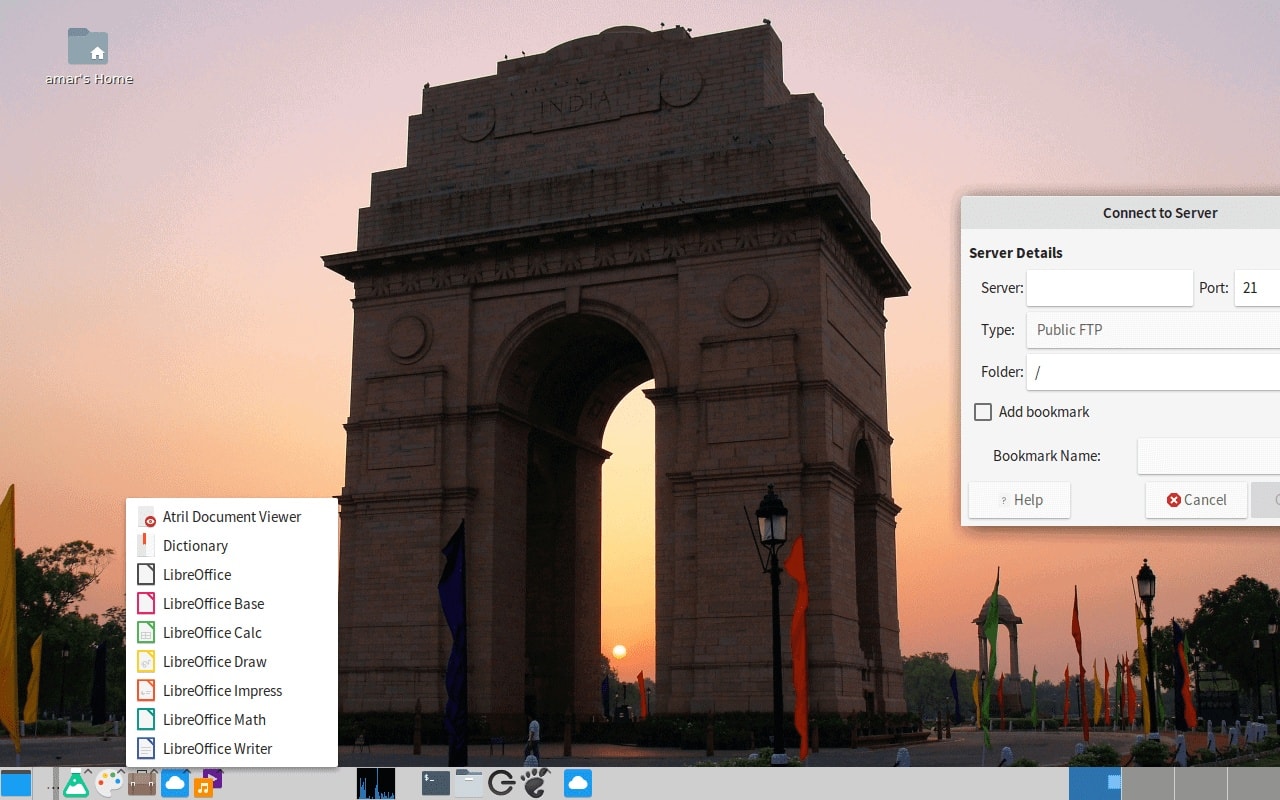Screen dimensions: 1280x800
Task: Start LibreOffice Impress
Action: [232, 691]
